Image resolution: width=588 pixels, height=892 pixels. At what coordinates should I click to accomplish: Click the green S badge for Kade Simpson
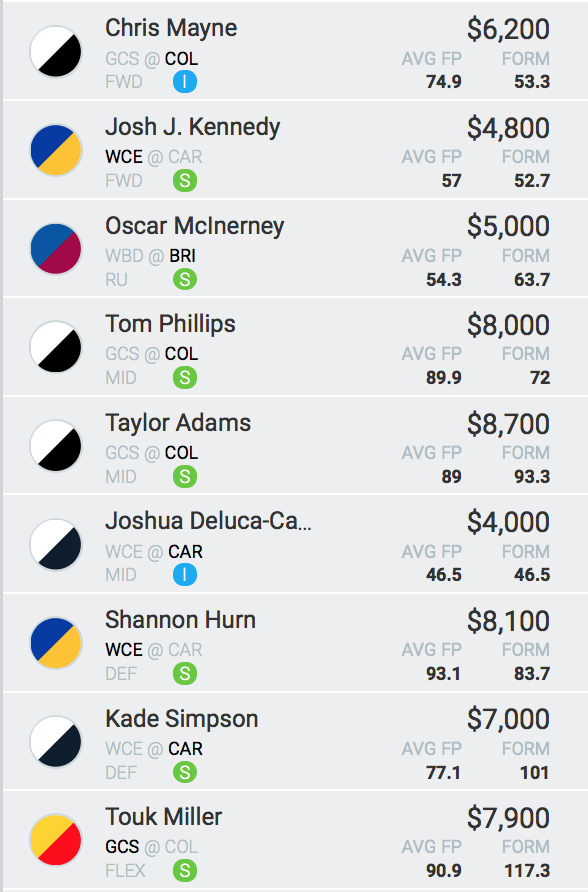click(185, 773)
